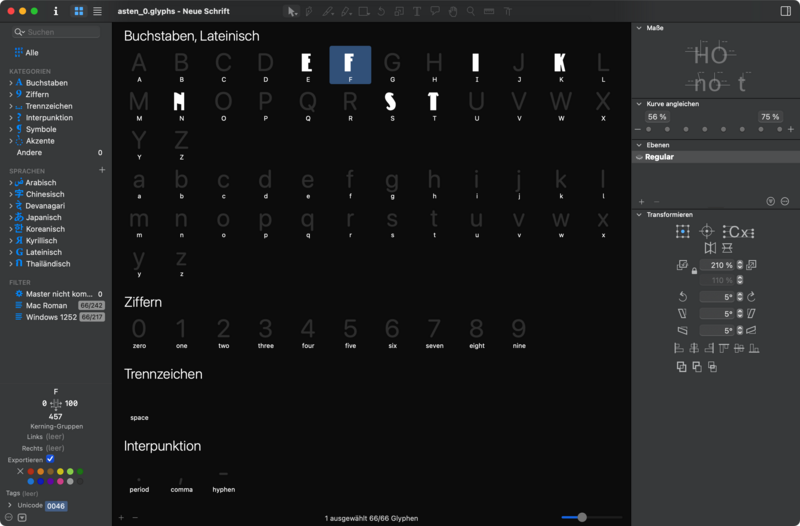Expand the Kyrillisch language group
This screenshot has width=800, height=526.
click(x=11, y=241)
